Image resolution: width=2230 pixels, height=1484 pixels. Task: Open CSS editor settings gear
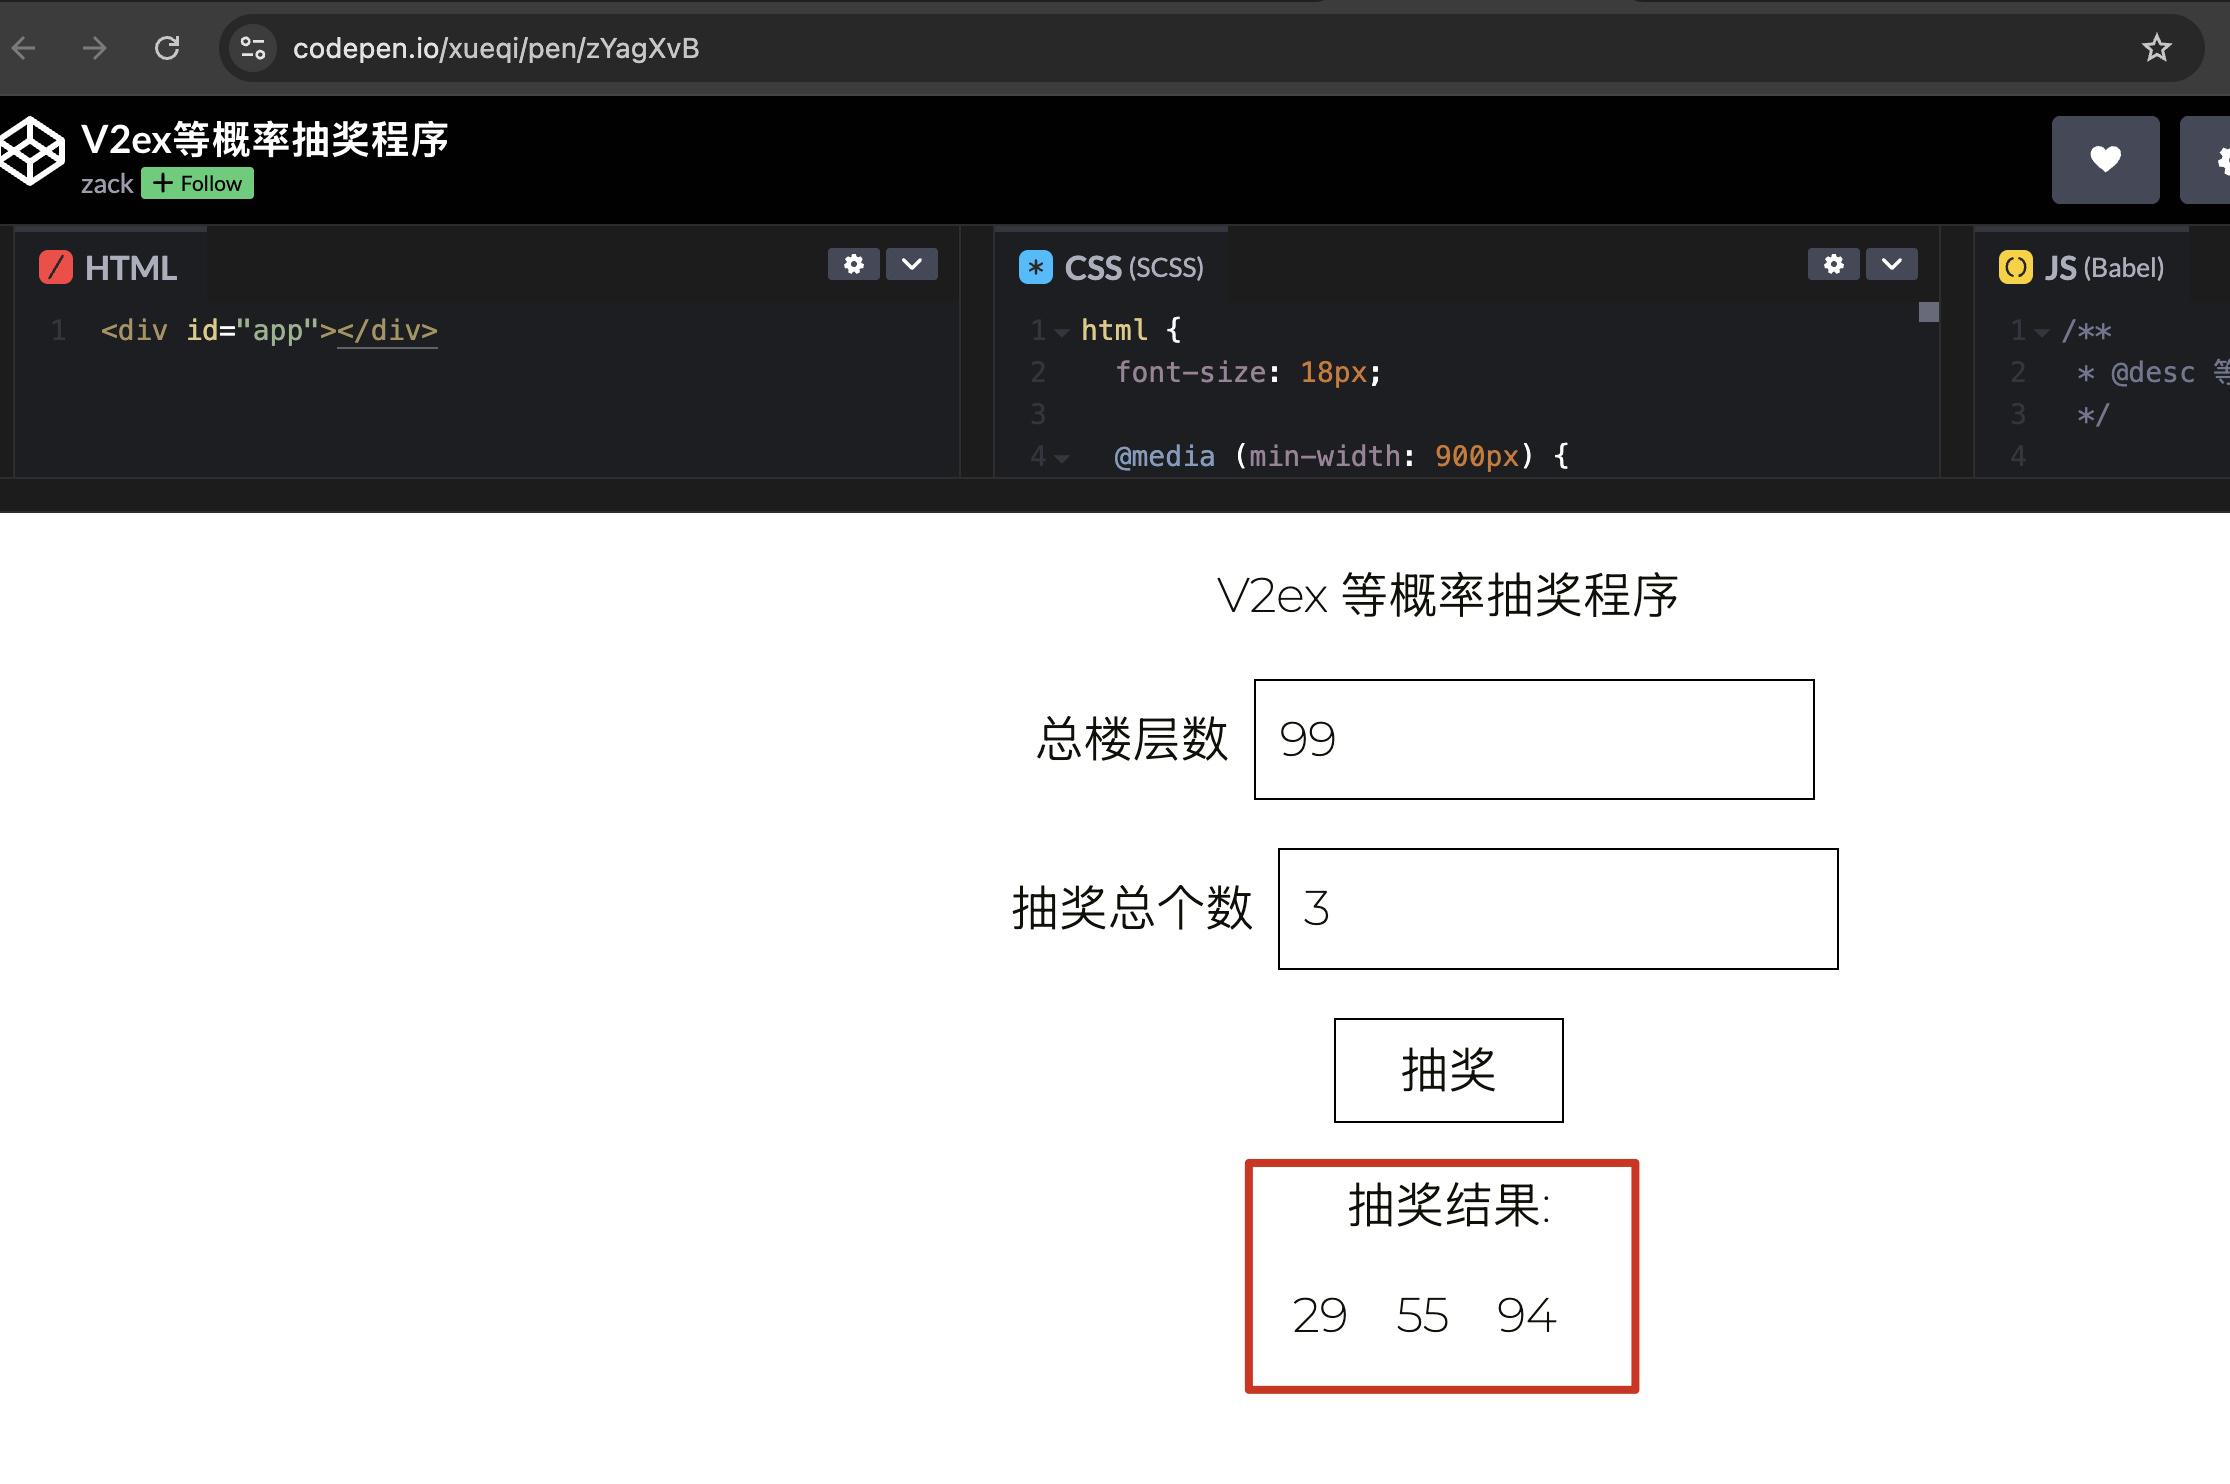(x=1833, y=264)
